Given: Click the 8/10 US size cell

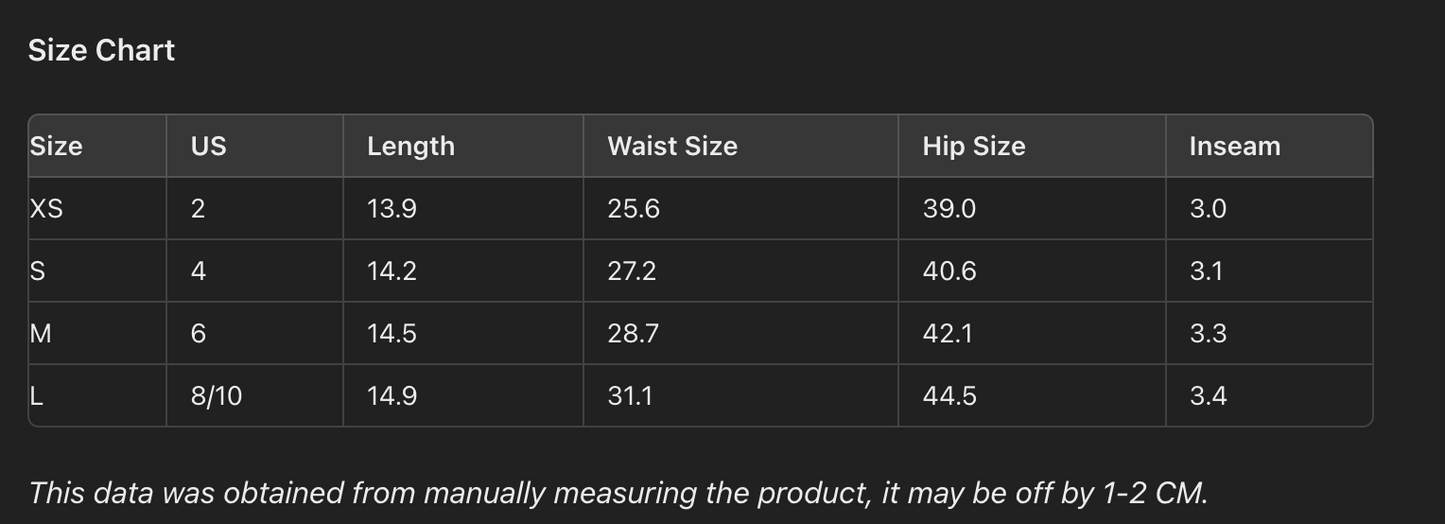Looking at the screenshot, I should click(216, 396).
